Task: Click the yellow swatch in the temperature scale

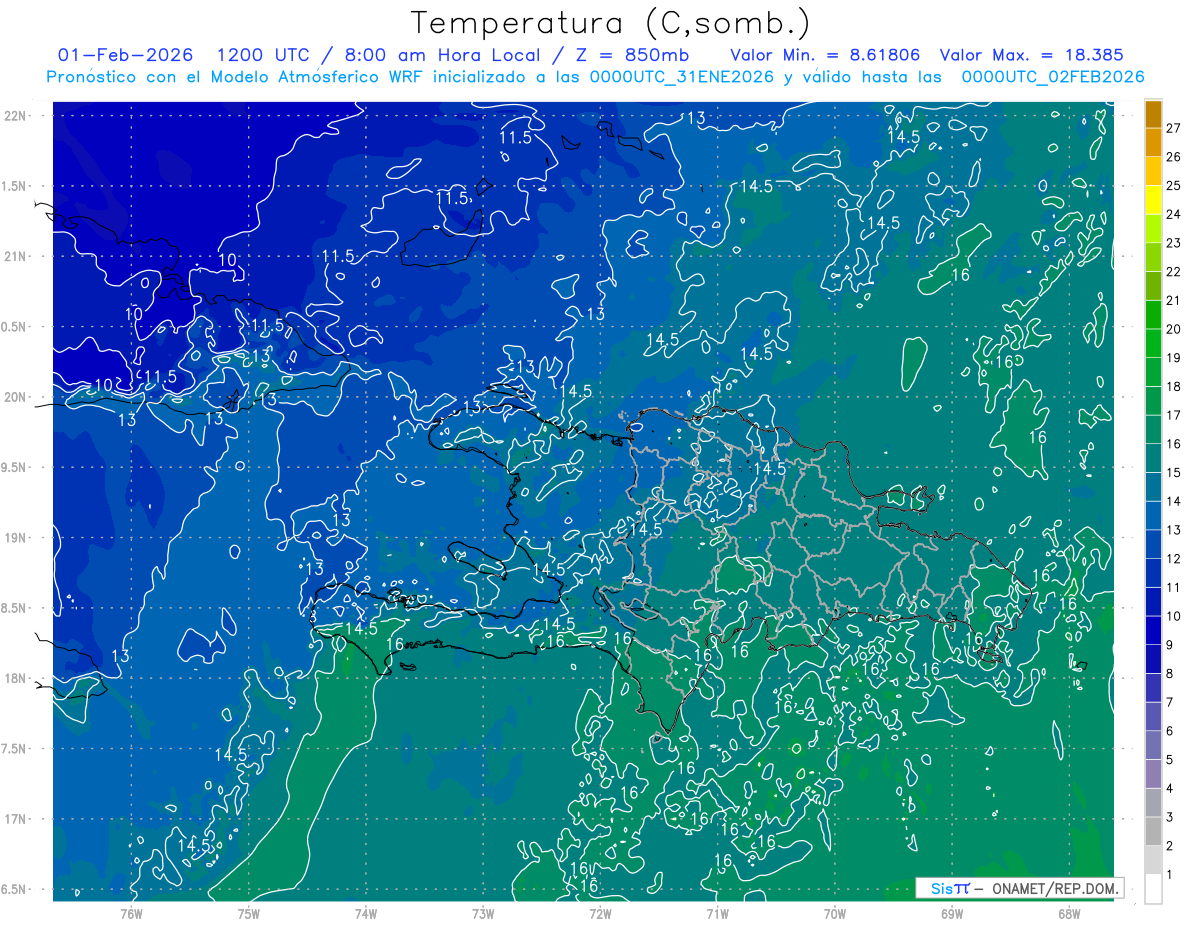Action: (x=1153, y=200)
